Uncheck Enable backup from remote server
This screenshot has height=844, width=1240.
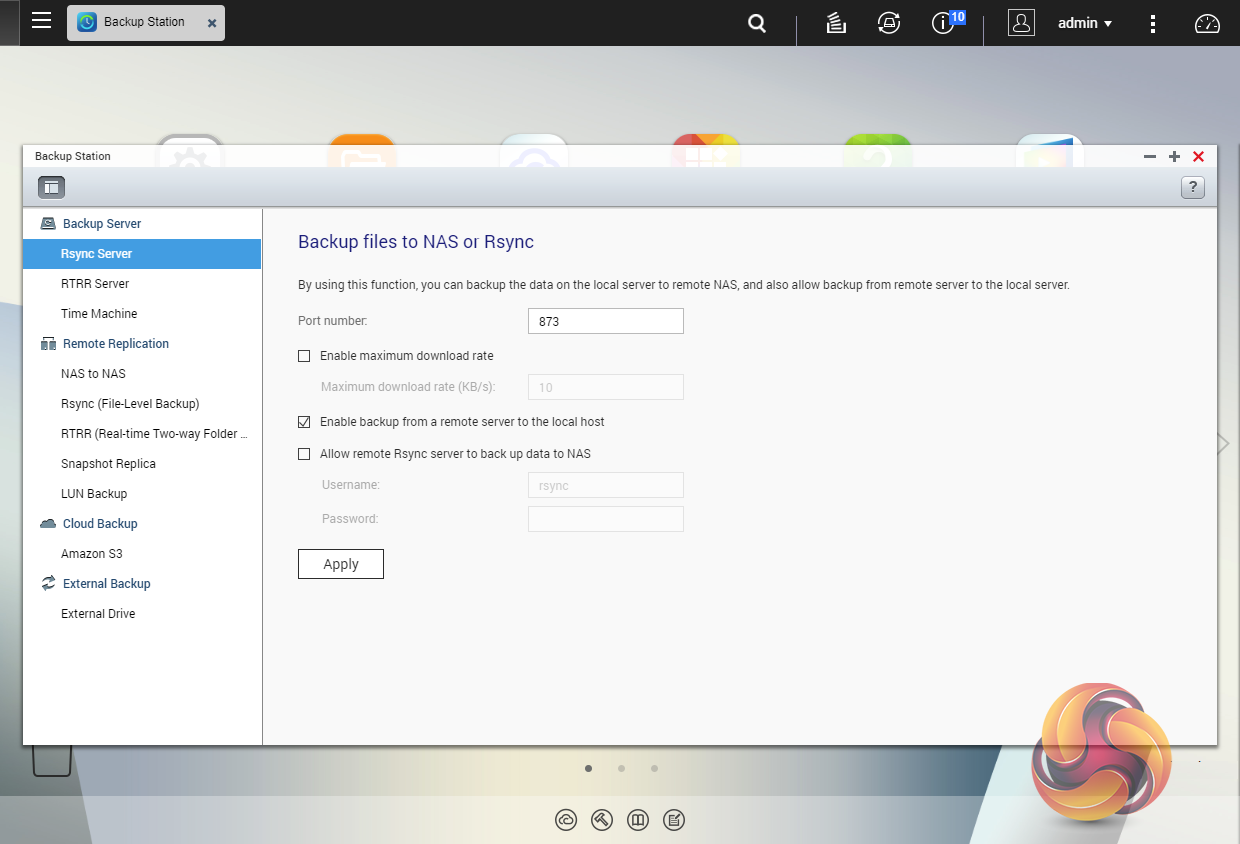[304, 422]
